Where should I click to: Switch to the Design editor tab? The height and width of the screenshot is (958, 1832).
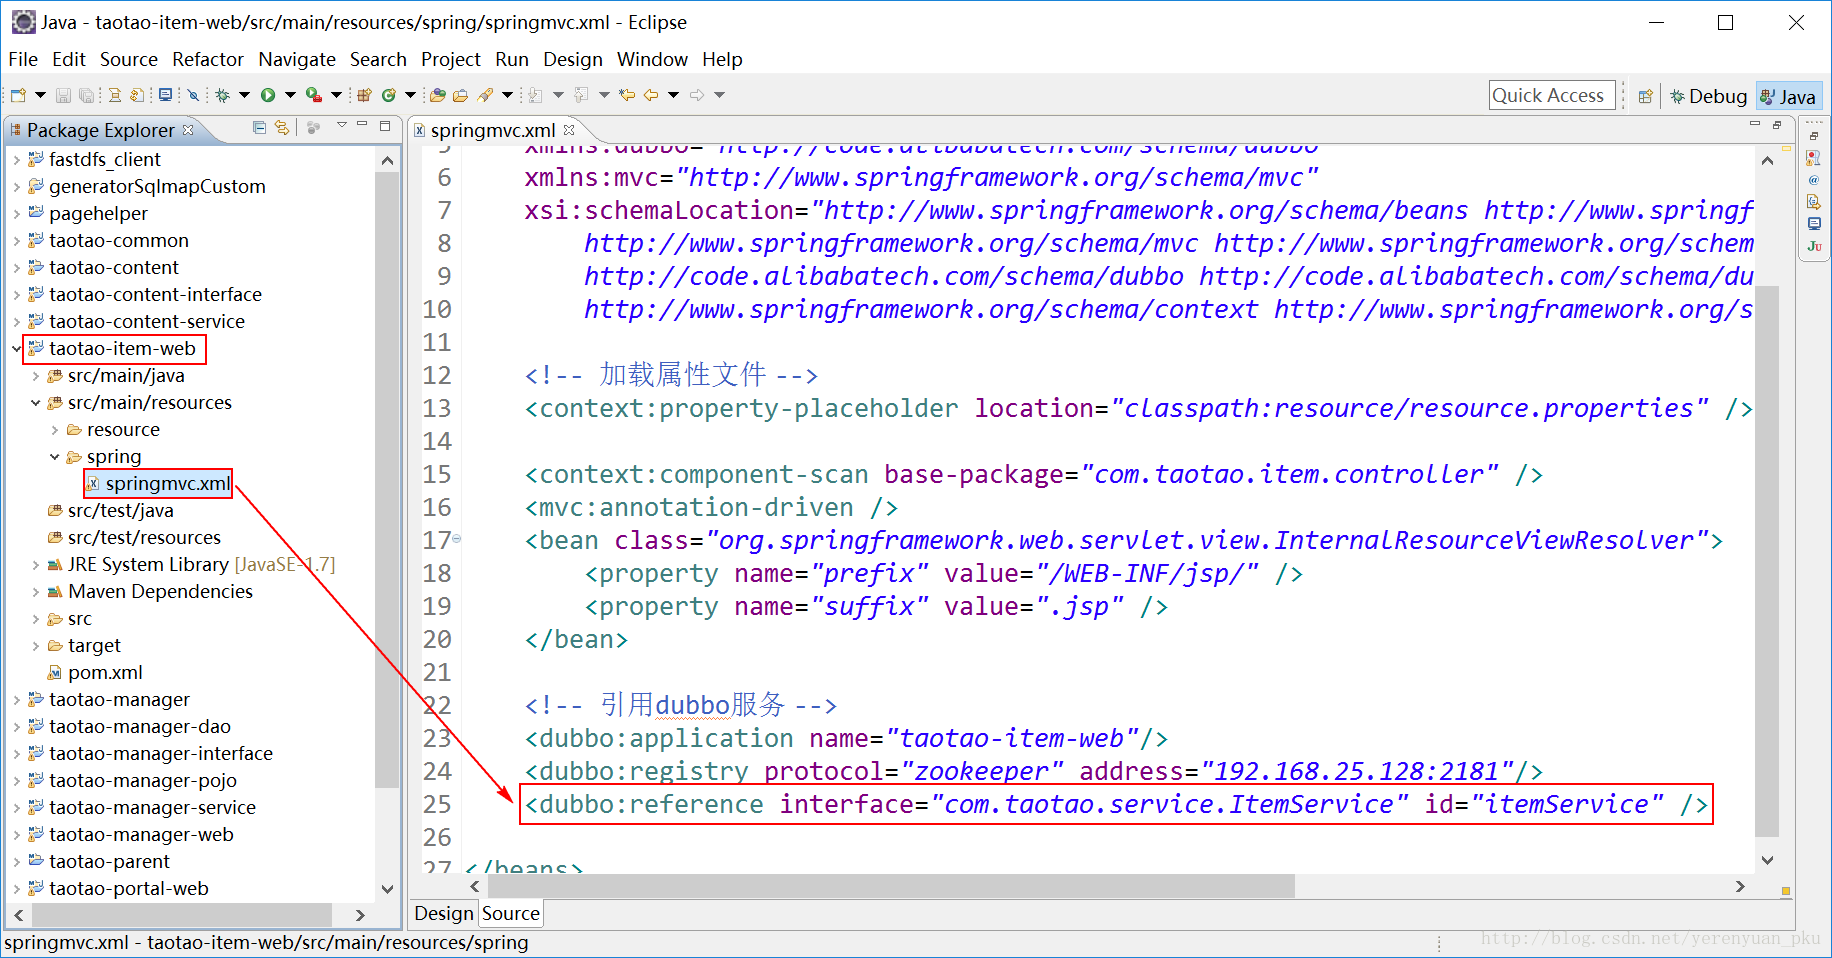(x=444, y=913)
